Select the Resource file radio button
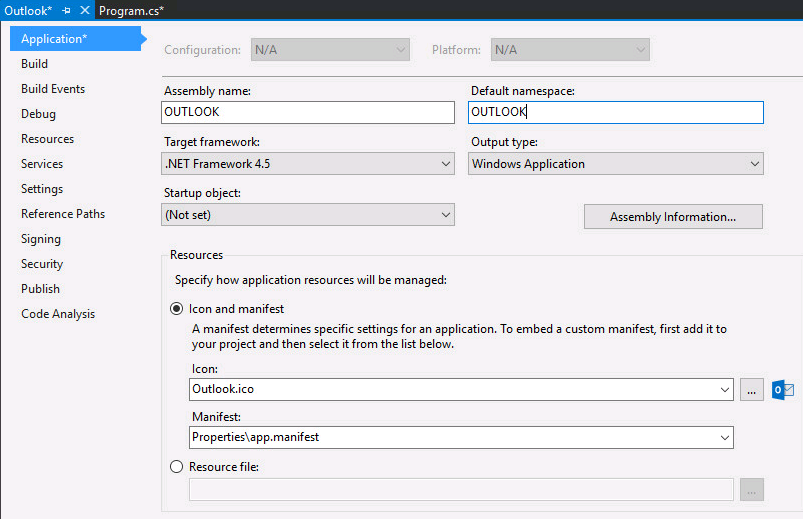 177,466
